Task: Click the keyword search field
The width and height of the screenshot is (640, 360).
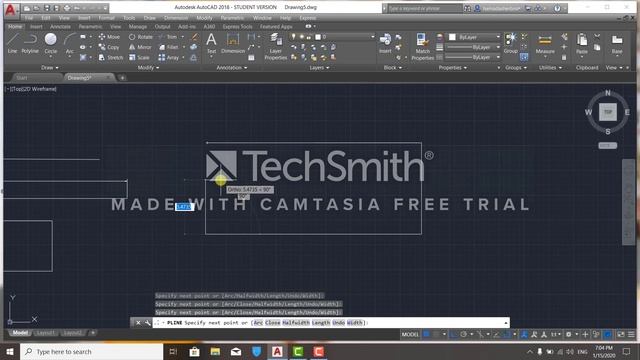Action: [425, 8]
